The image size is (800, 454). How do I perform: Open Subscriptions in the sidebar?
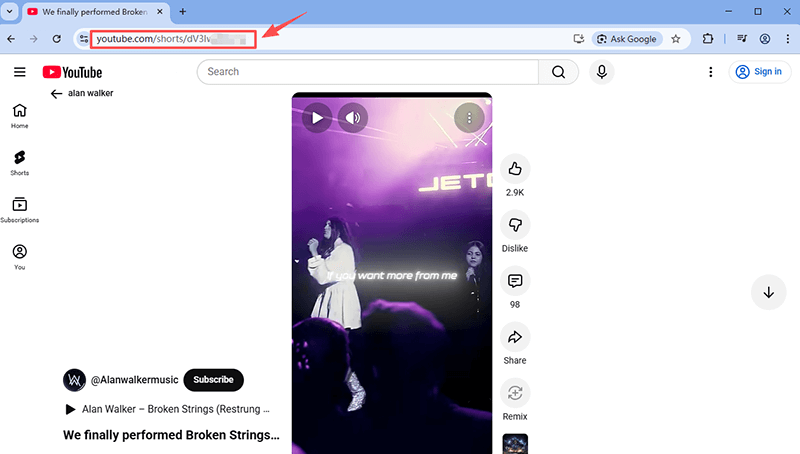[19, 210]
